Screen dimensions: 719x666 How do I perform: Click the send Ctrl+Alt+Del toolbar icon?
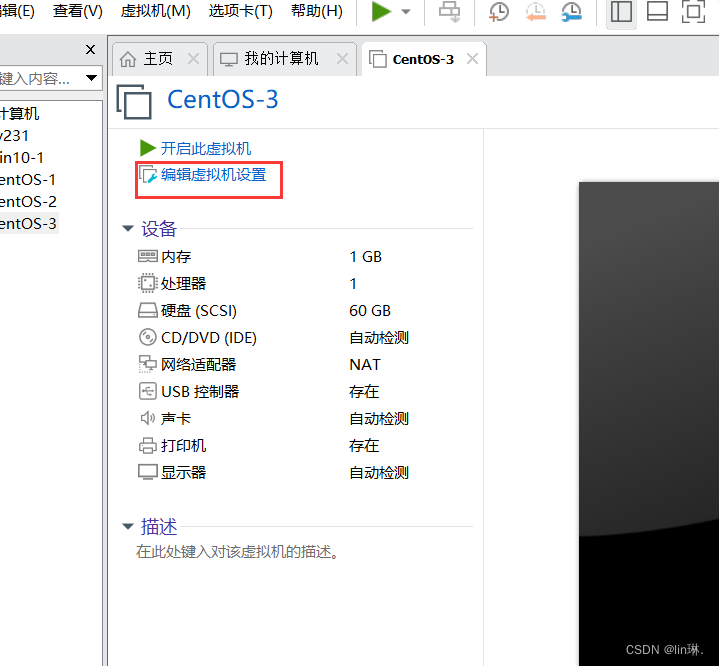pos(450,11)
